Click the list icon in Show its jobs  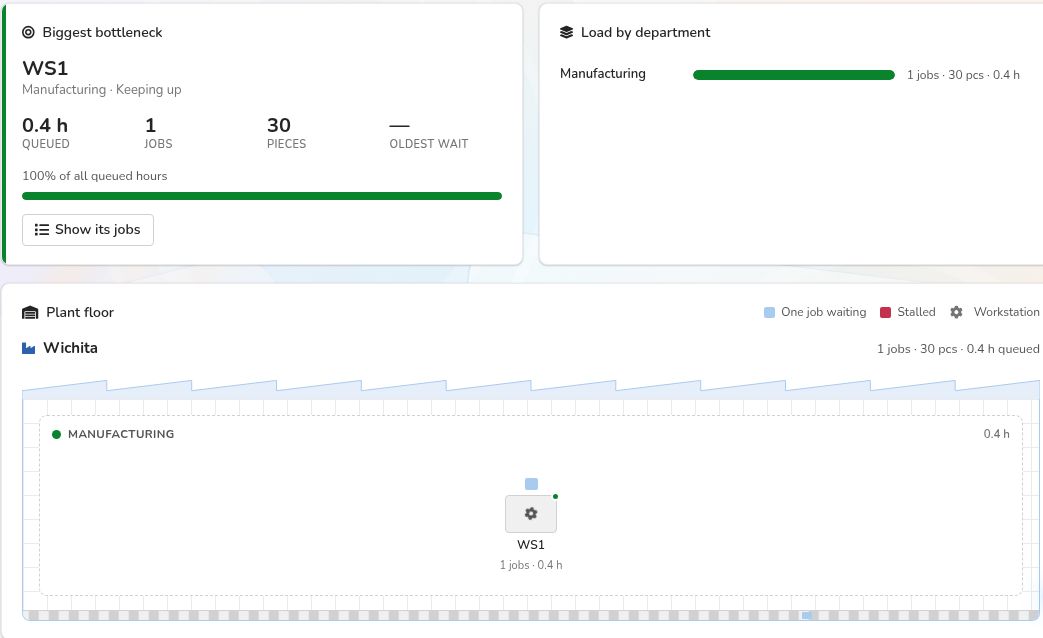click(41, 230)
